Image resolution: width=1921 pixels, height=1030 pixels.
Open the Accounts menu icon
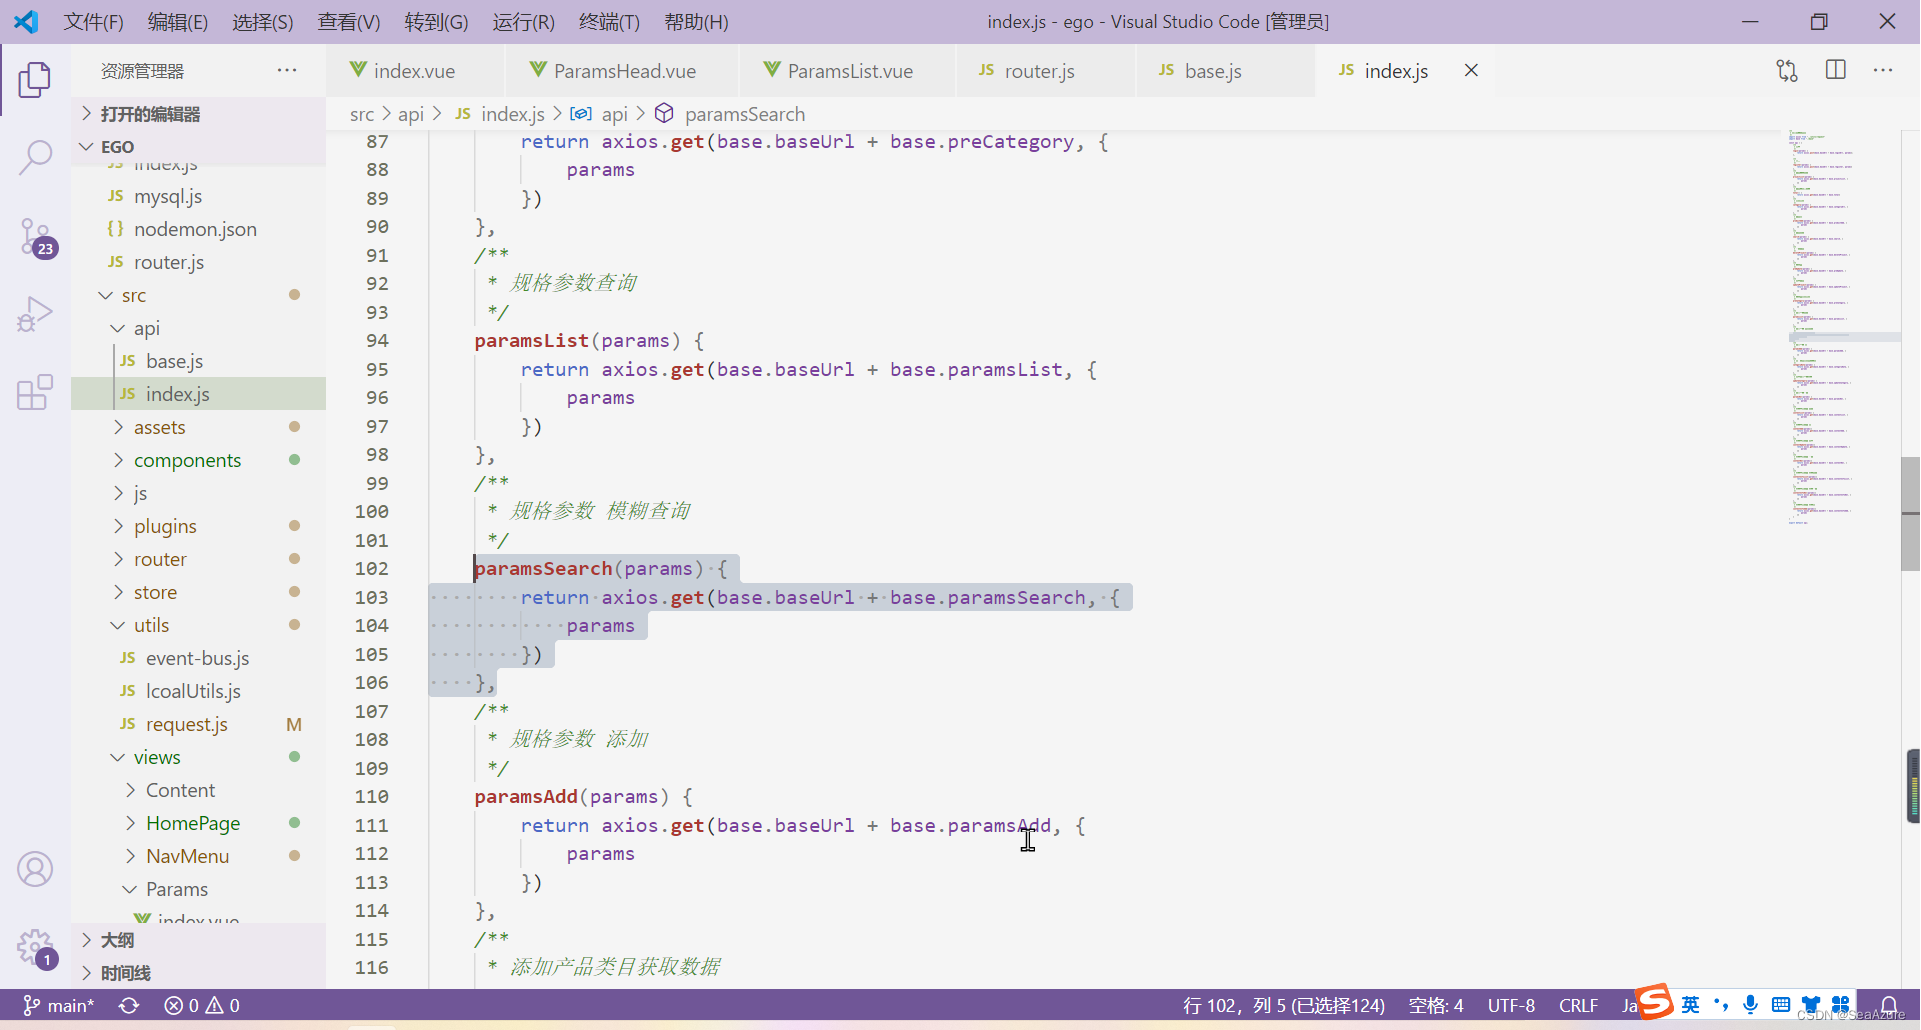(35, 869)
